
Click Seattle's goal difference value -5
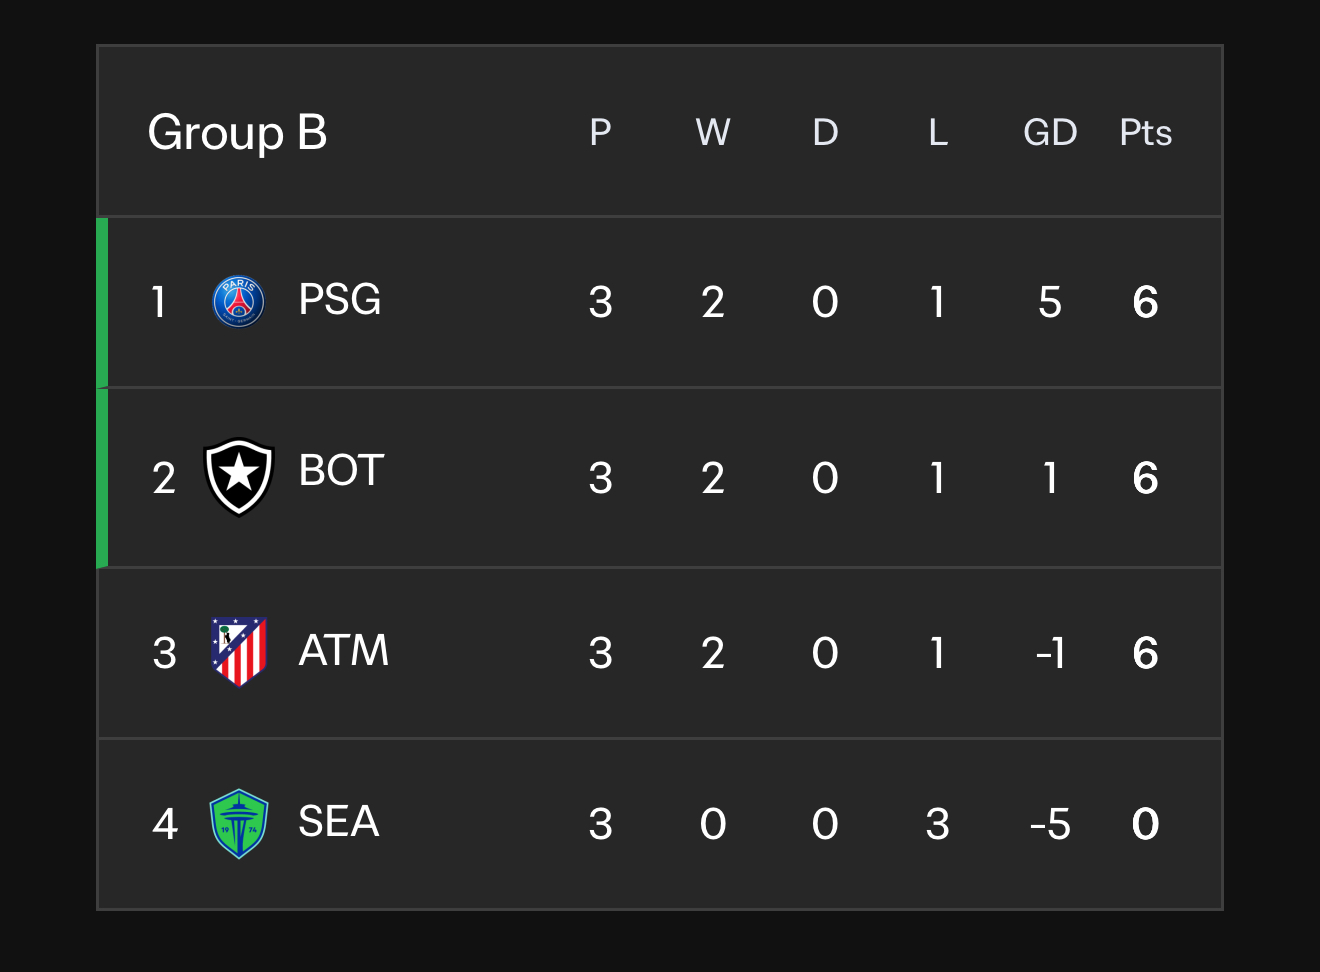click(x=1050, y=825)
